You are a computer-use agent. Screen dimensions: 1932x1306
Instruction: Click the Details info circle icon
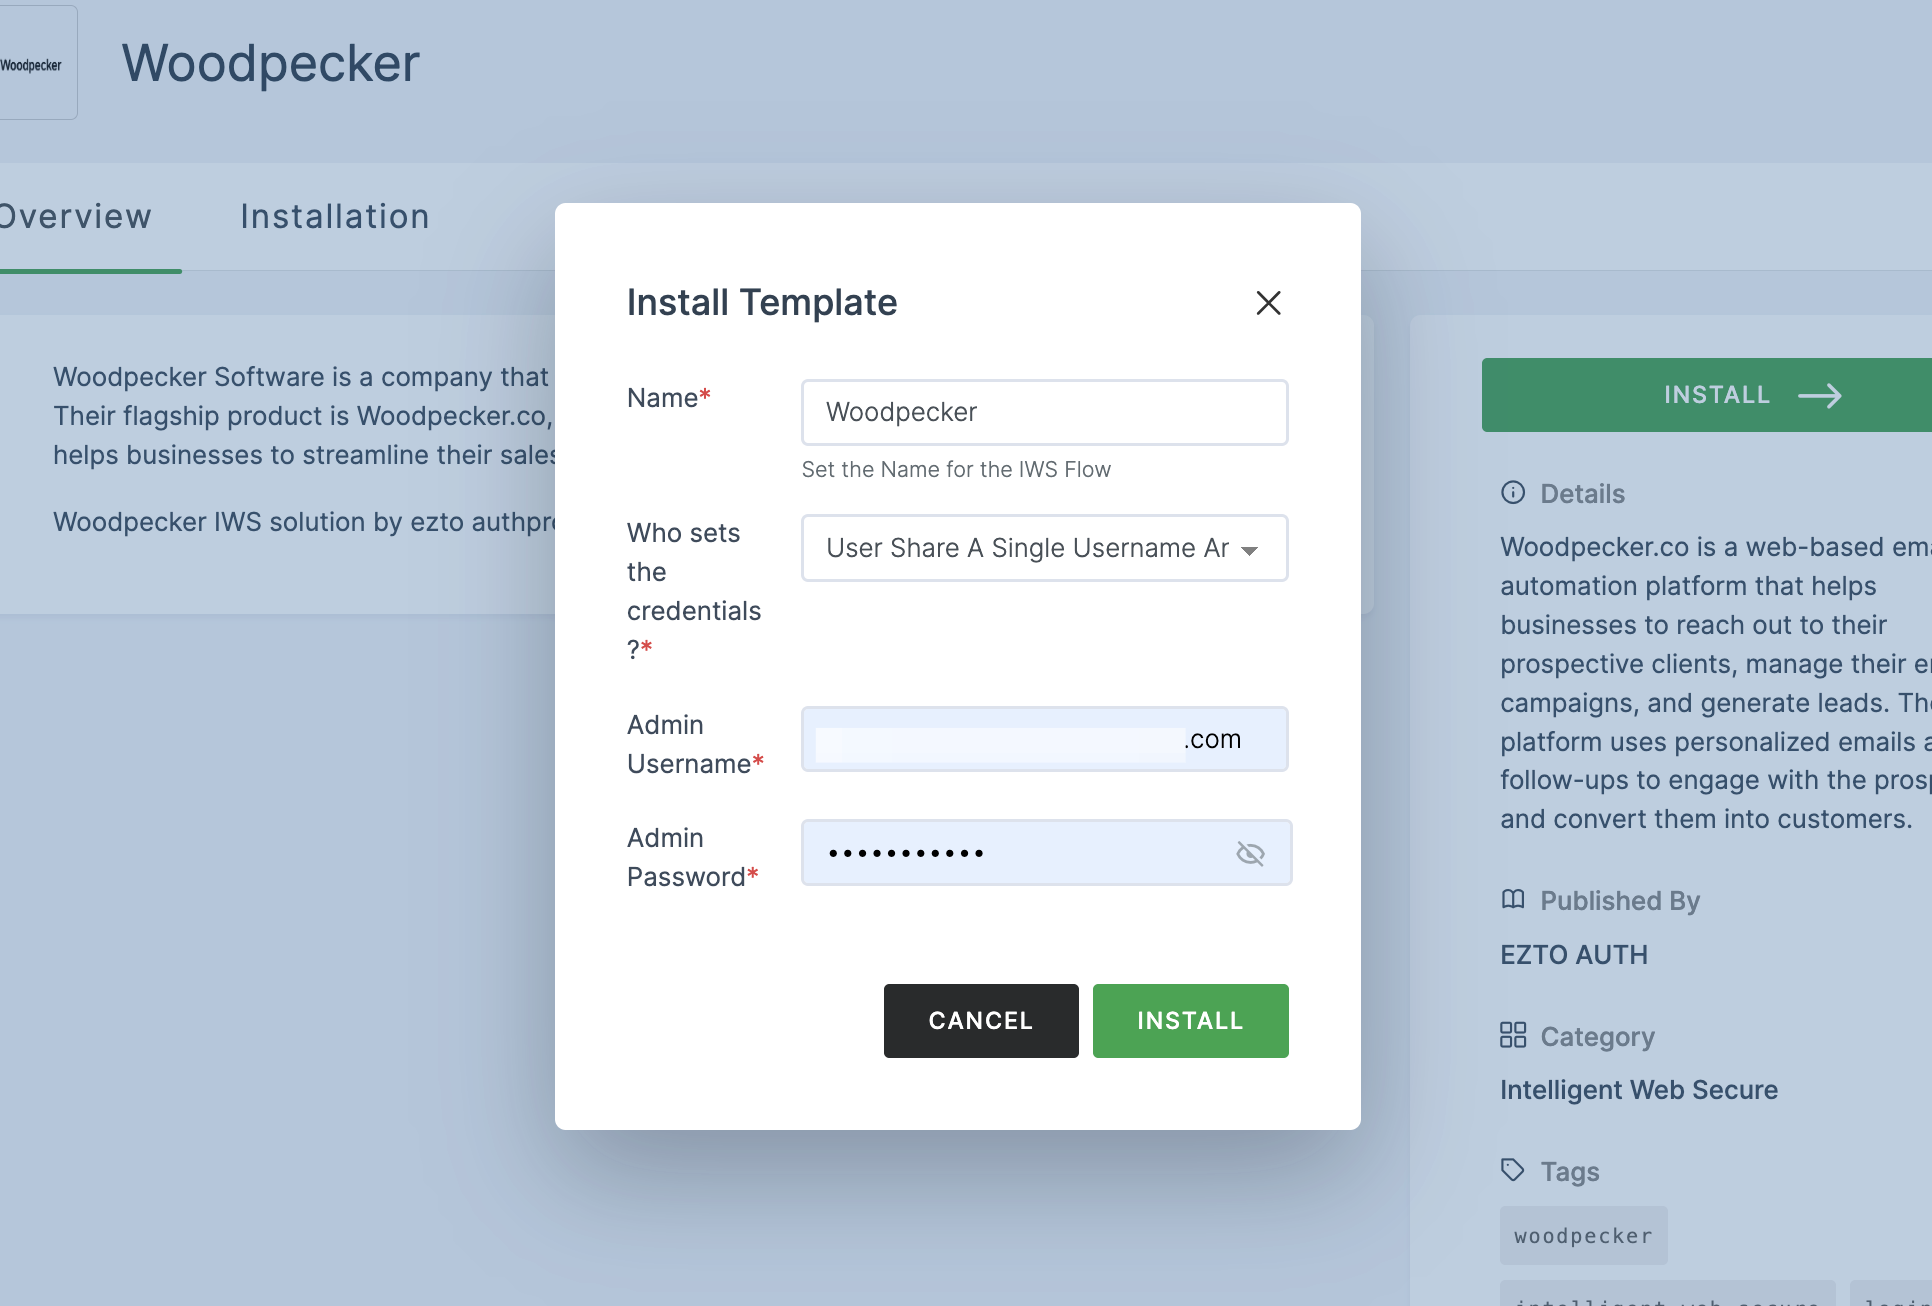coord(1512,494)
